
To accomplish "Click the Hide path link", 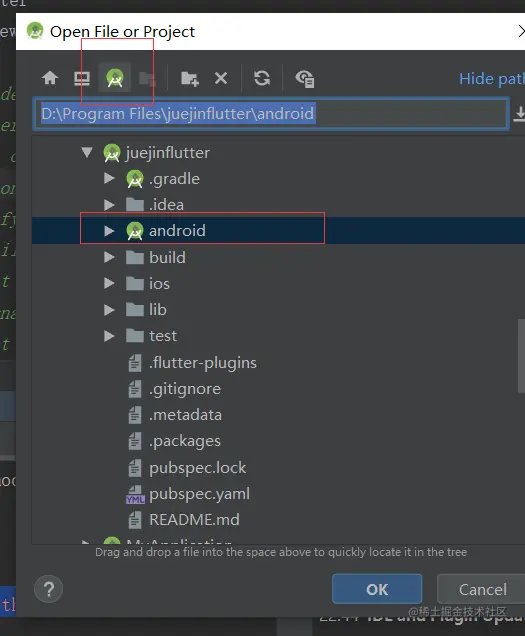I will point(492,79).
